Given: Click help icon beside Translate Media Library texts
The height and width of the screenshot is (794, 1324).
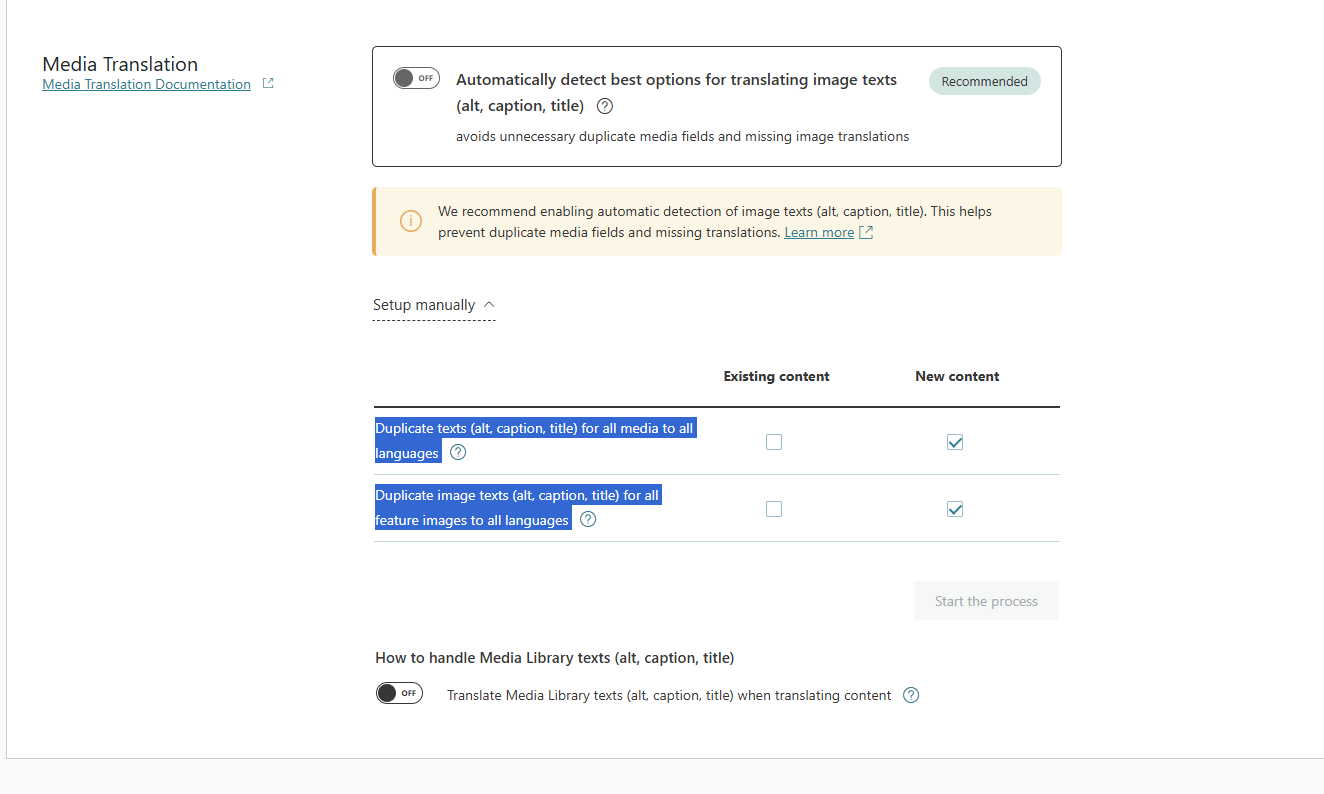Looking at the screenshot, I should (x=911, y=696).
